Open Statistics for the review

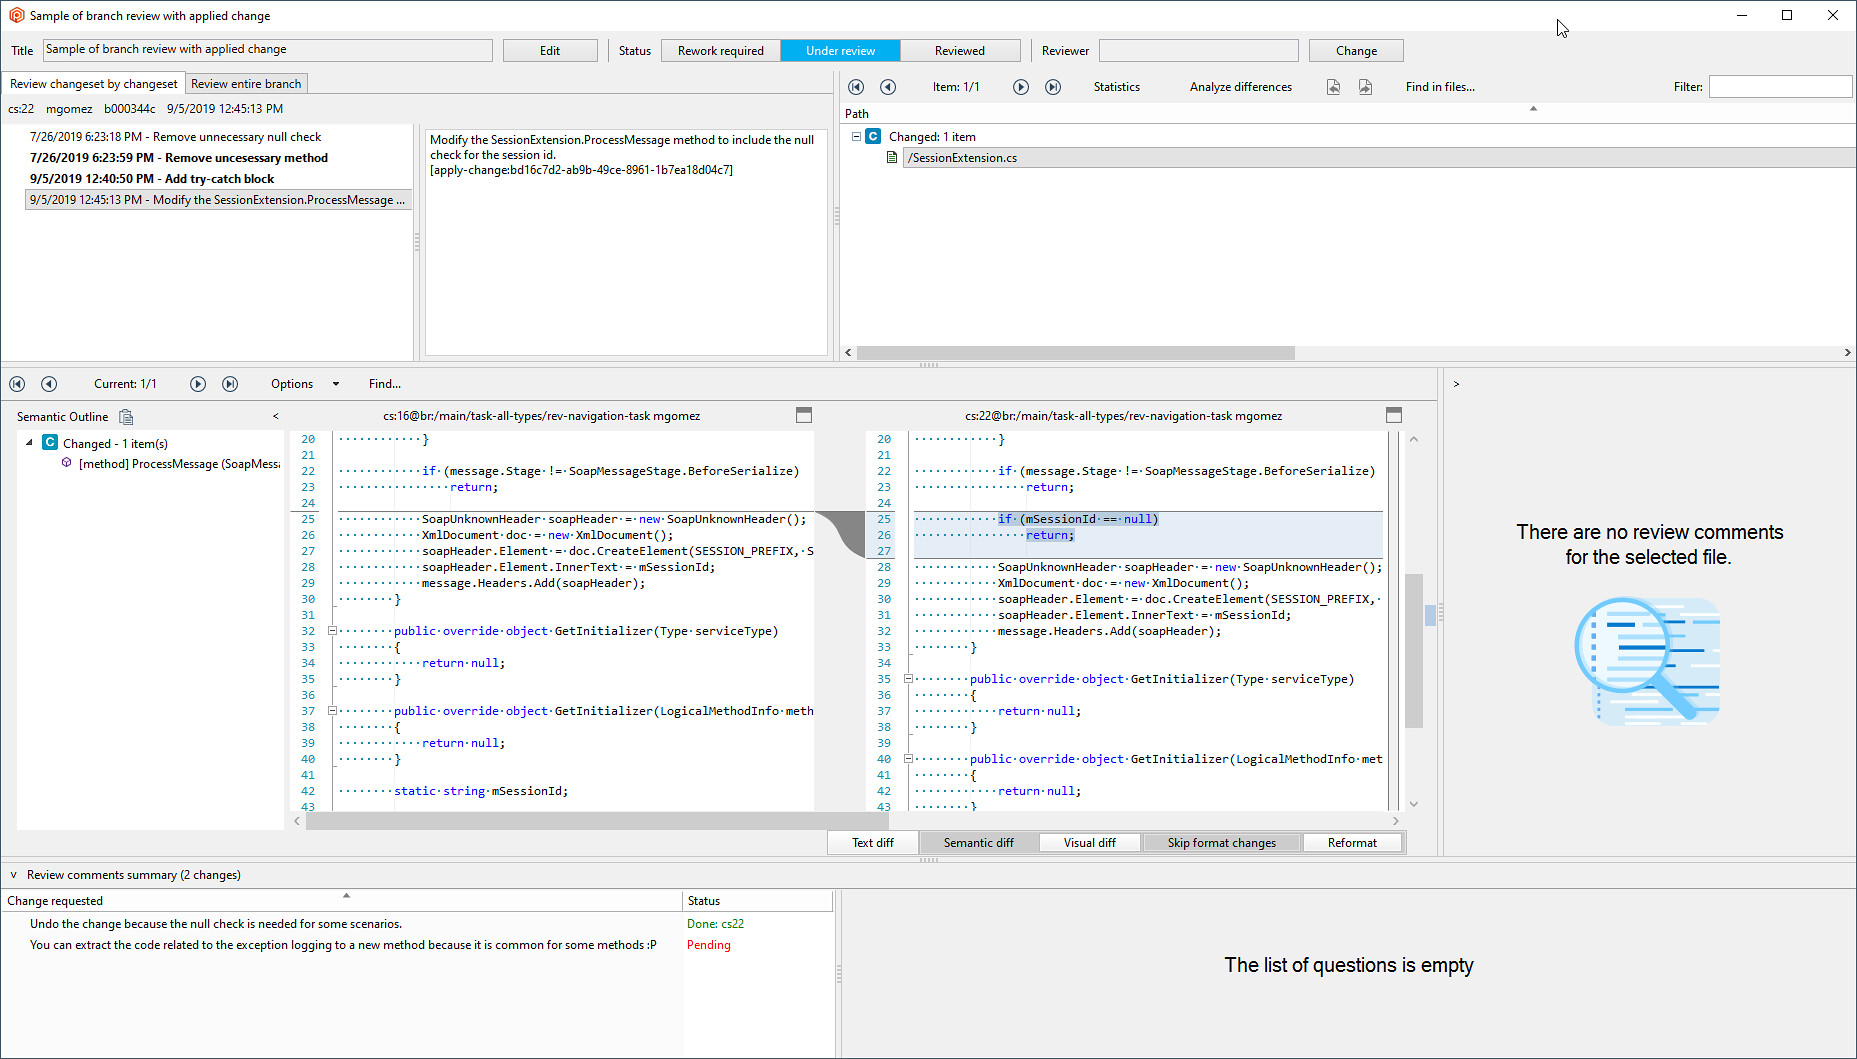(1116, 87)
